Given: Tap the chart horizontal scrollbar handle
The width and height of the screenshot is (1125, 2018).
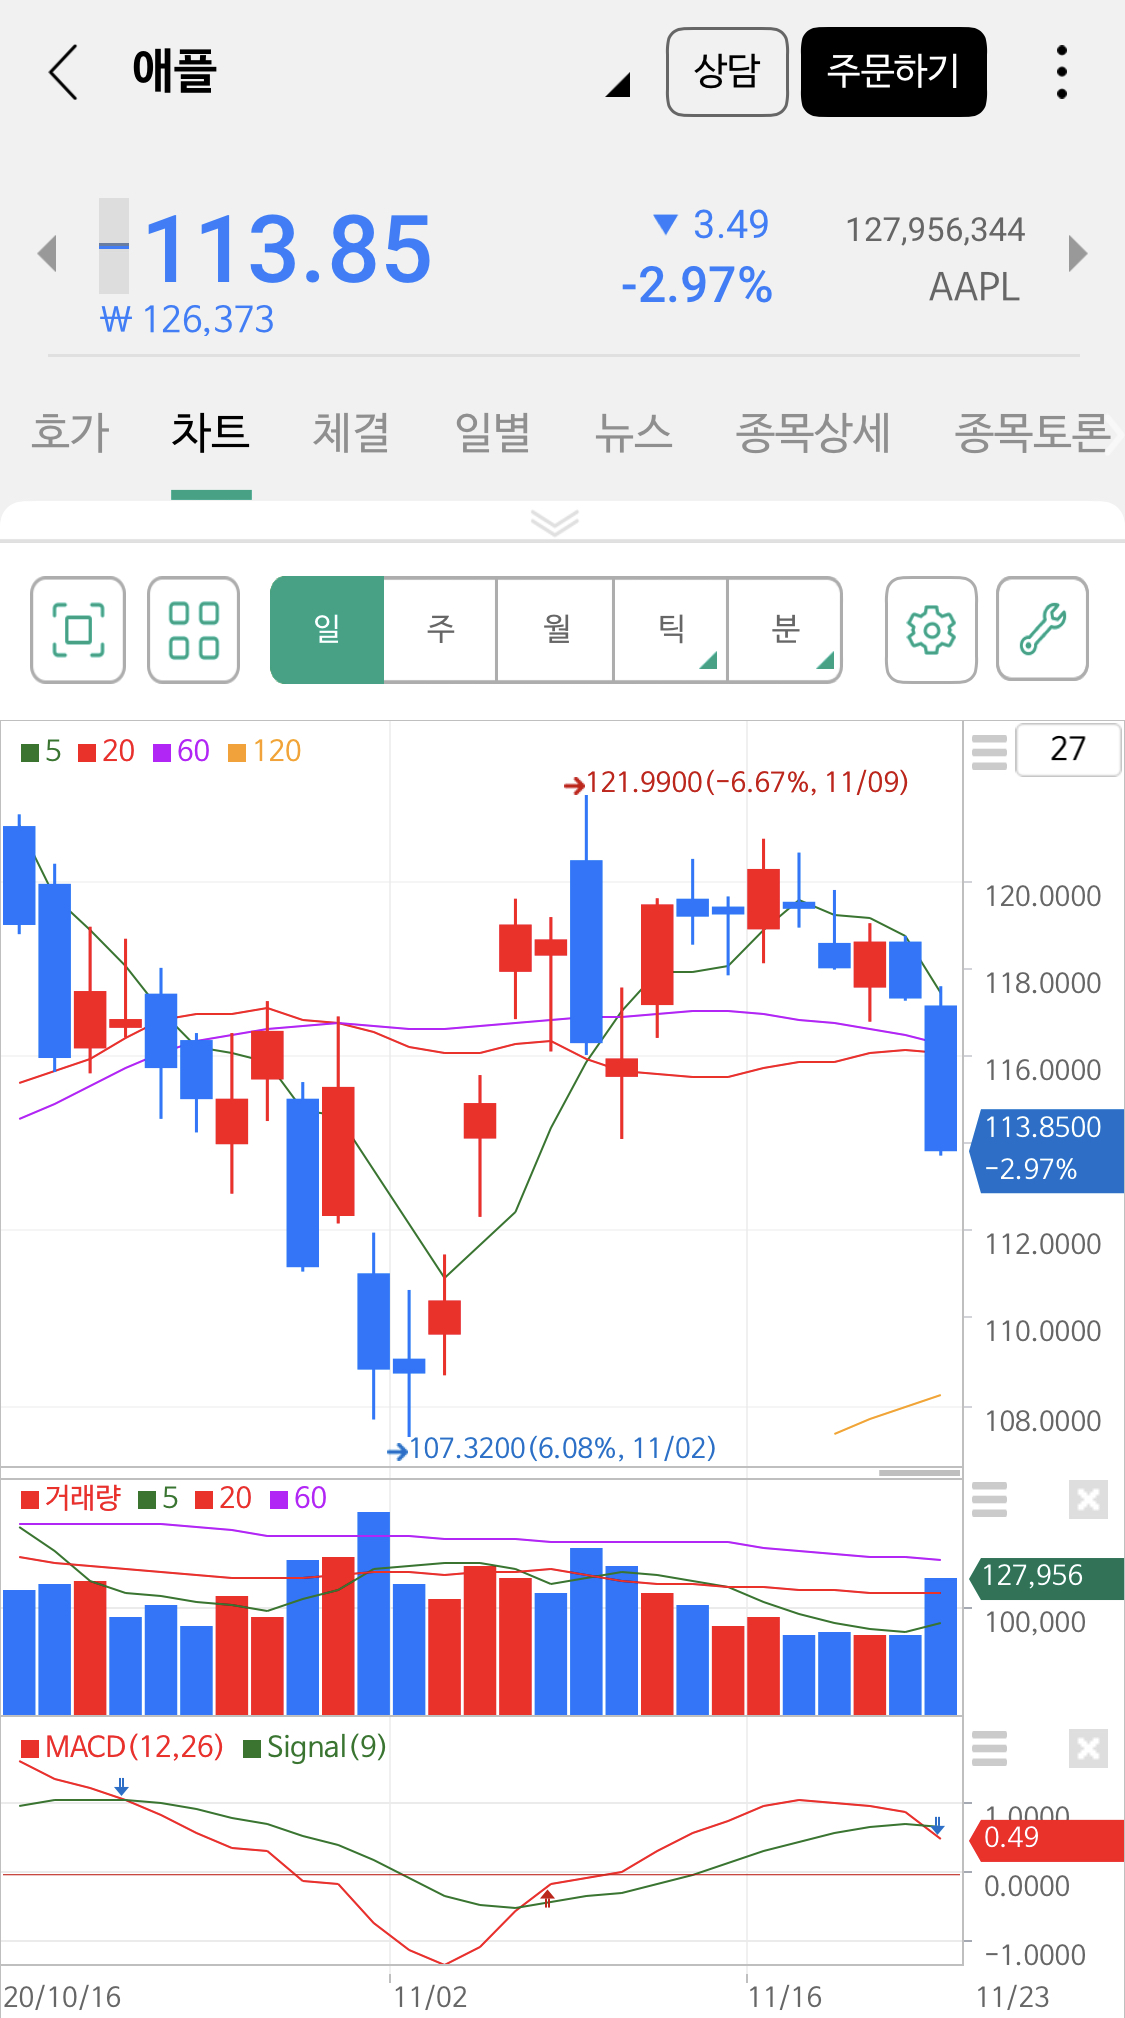Looking at the screenshot, I should tap(920, 1473).
